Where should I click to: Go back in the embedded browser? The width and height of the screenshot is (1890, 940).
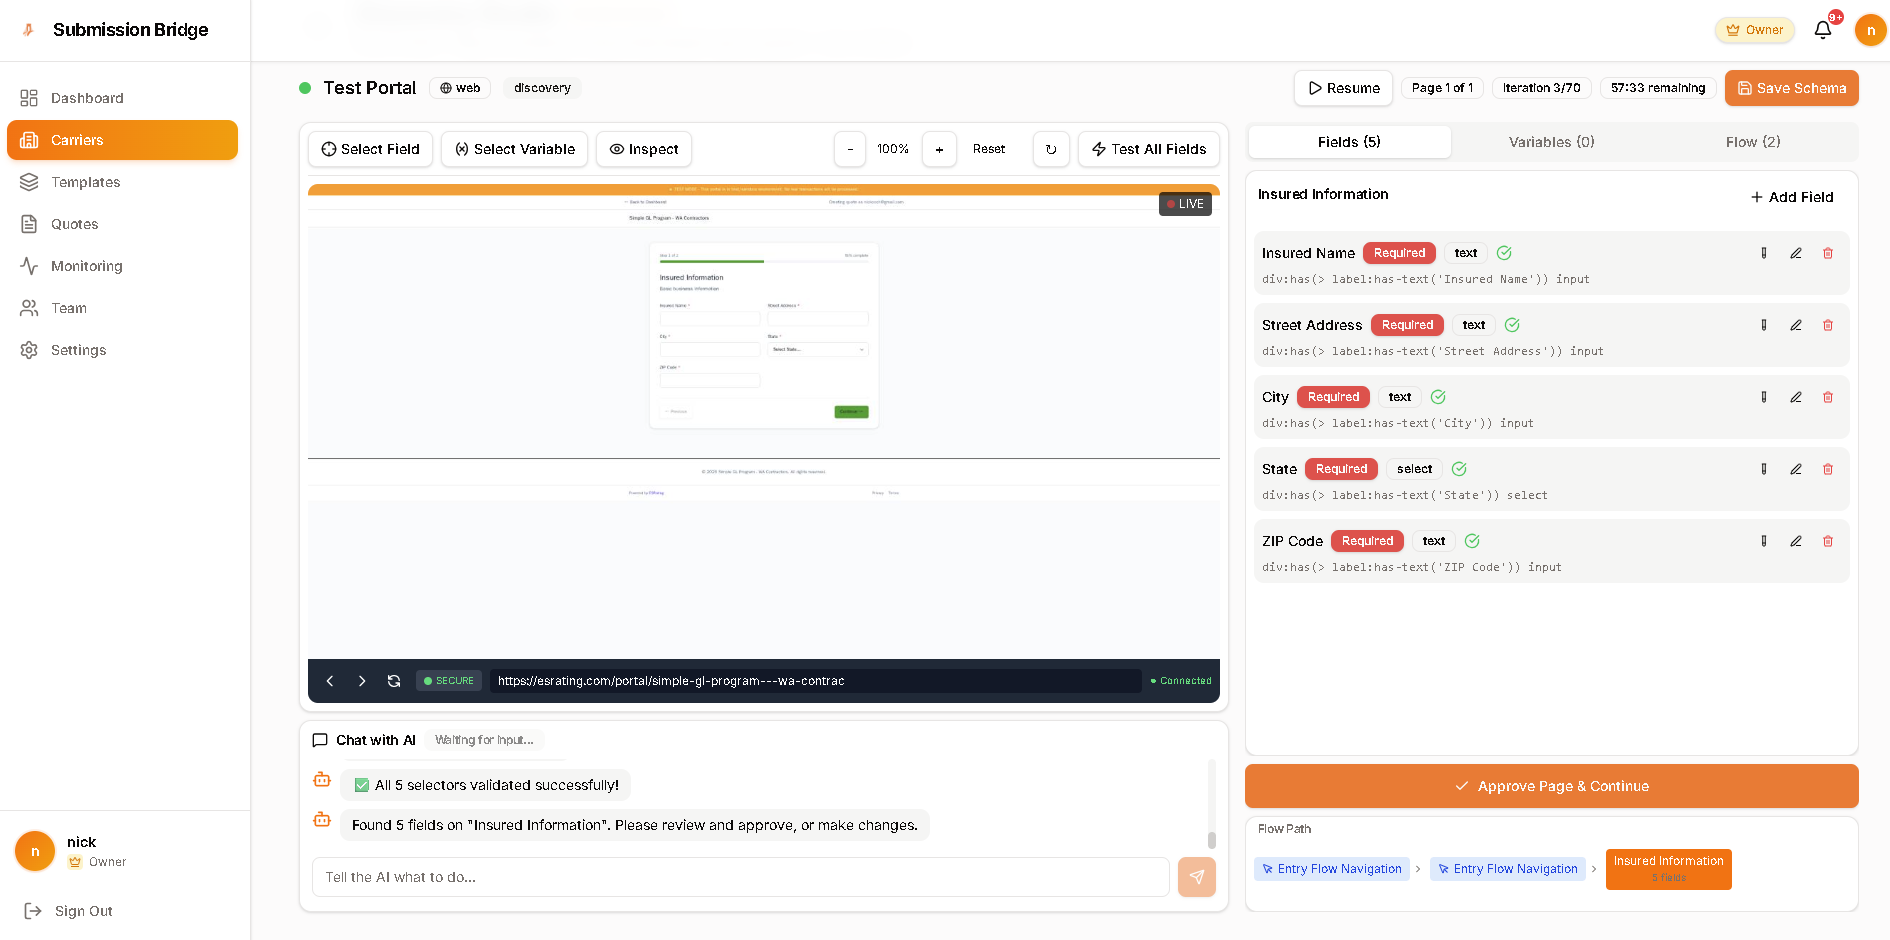point(330,681)
